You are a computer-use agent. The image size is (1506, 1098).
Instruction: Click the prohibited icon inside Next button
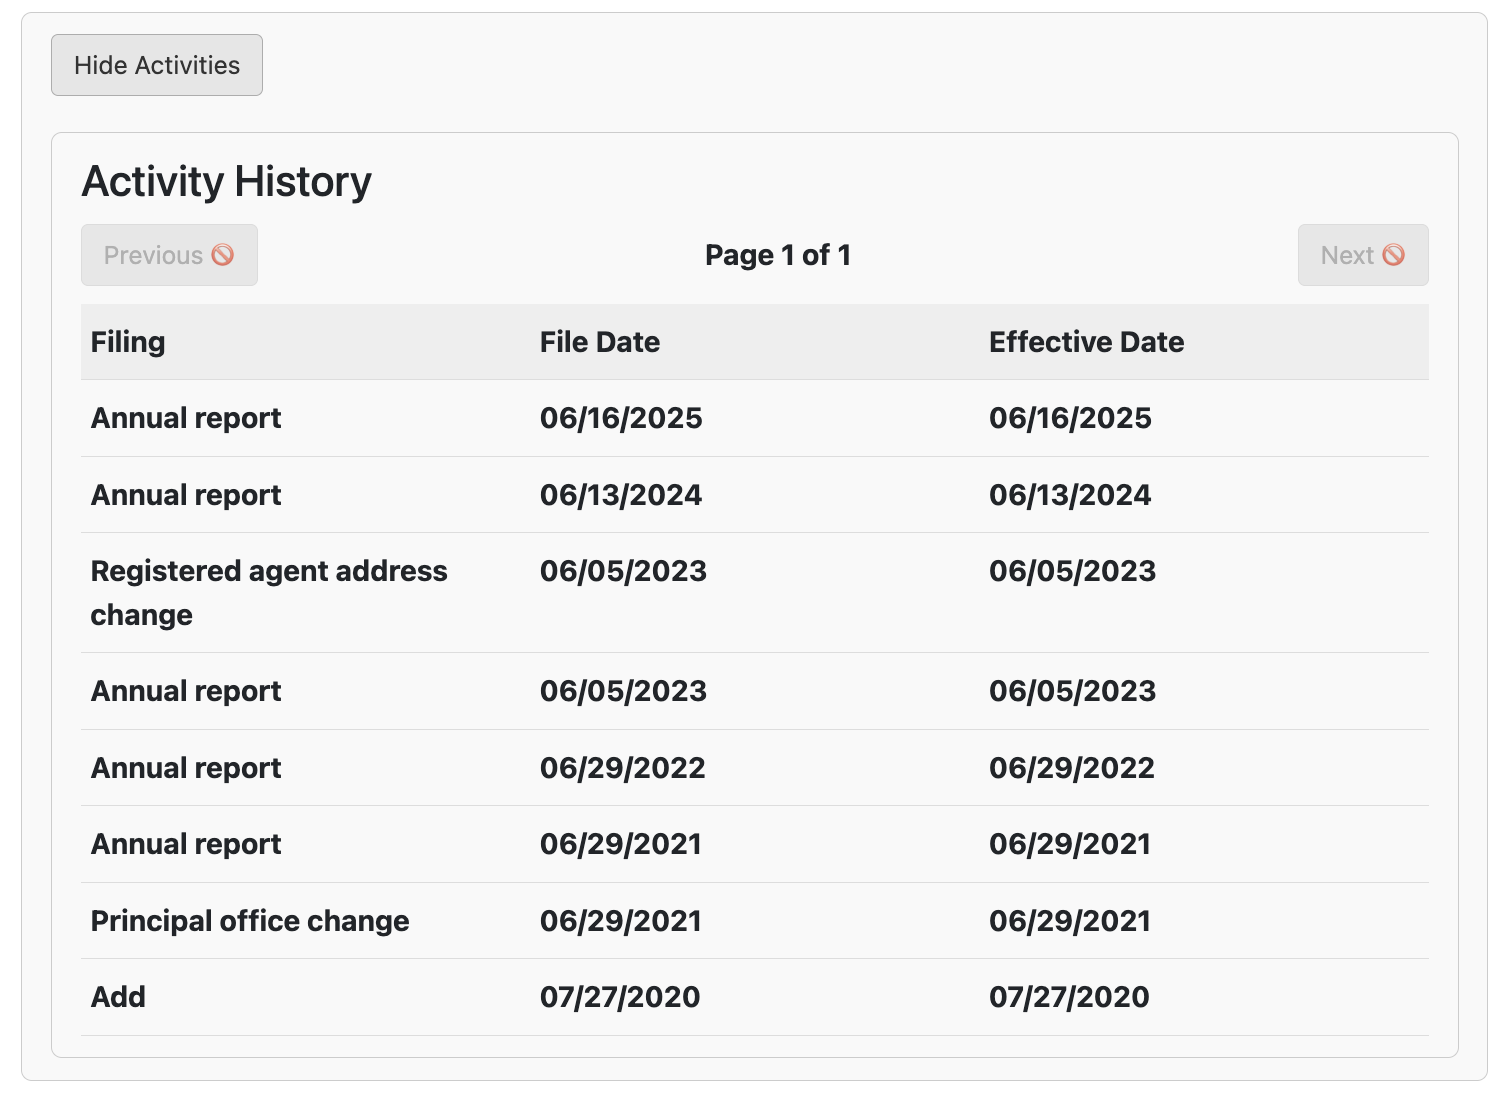pyautogui.click(x=1393, y=255)
